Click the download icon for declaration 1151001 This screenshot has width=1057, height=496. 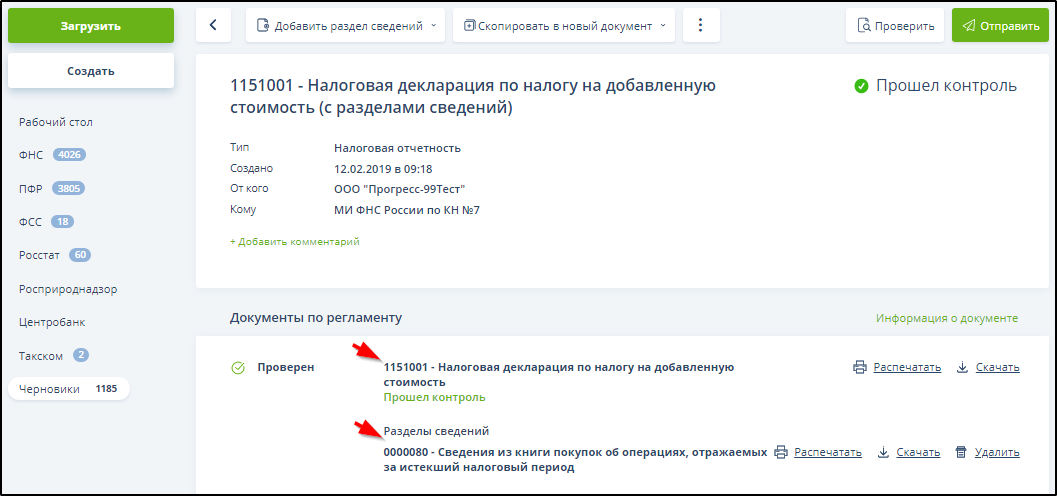tap(962, 367)
